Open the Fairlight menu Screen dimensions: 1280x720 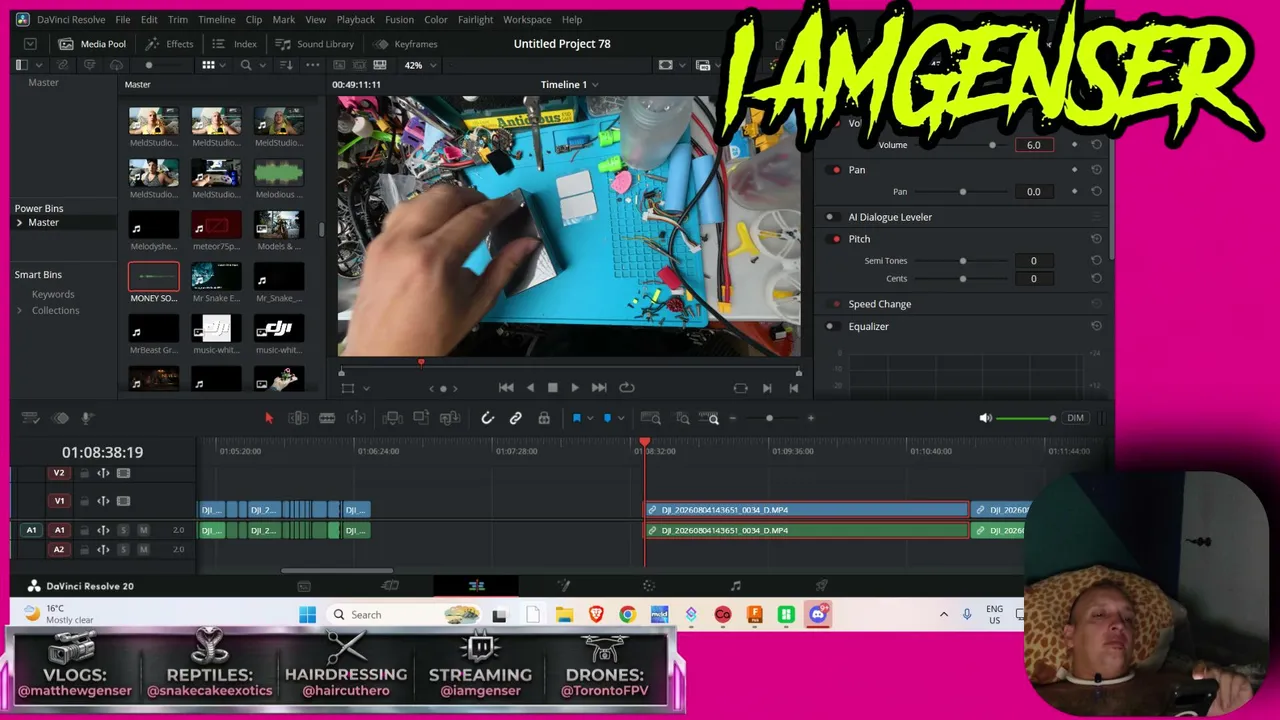(475, 20)
